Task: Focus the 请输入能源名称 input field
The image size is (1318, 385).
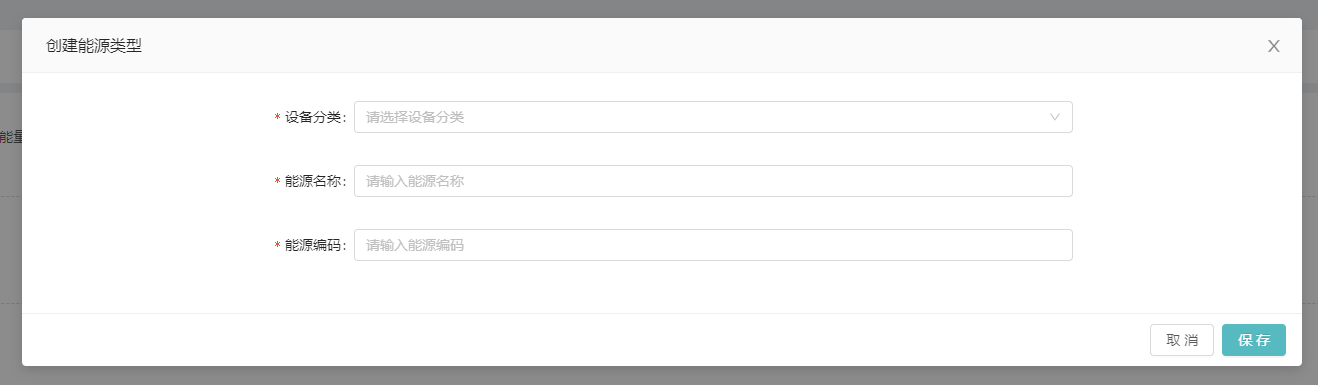Action: point(713,181)
